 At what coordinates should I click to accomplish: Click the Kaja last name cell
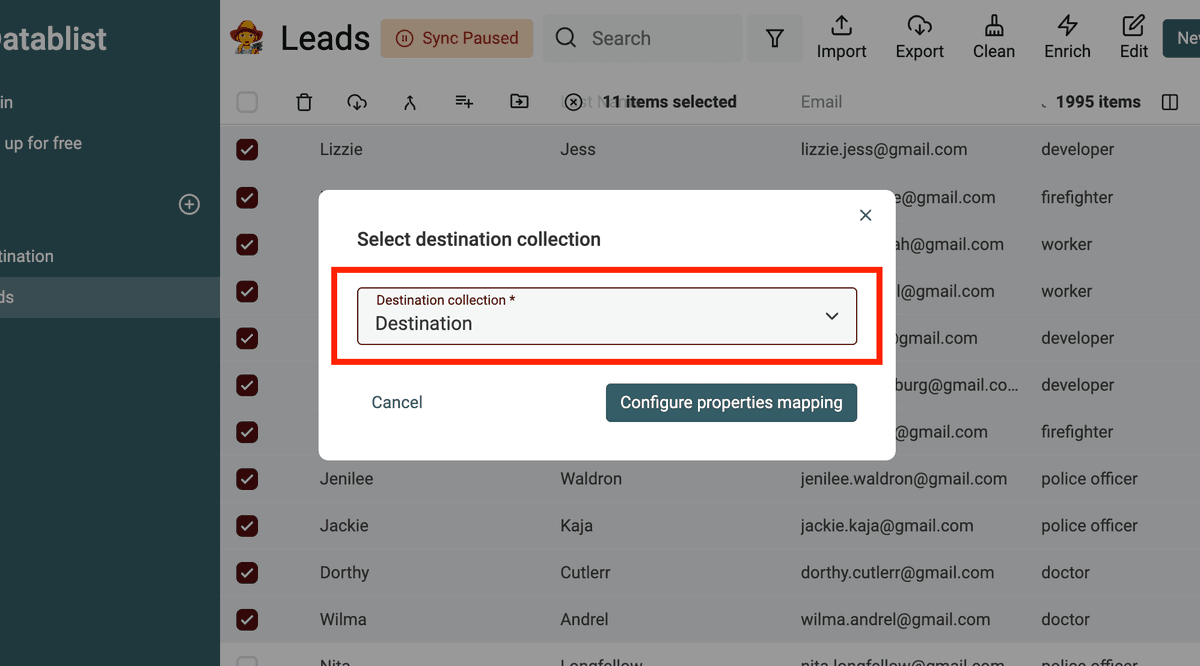tap(576, 525)
